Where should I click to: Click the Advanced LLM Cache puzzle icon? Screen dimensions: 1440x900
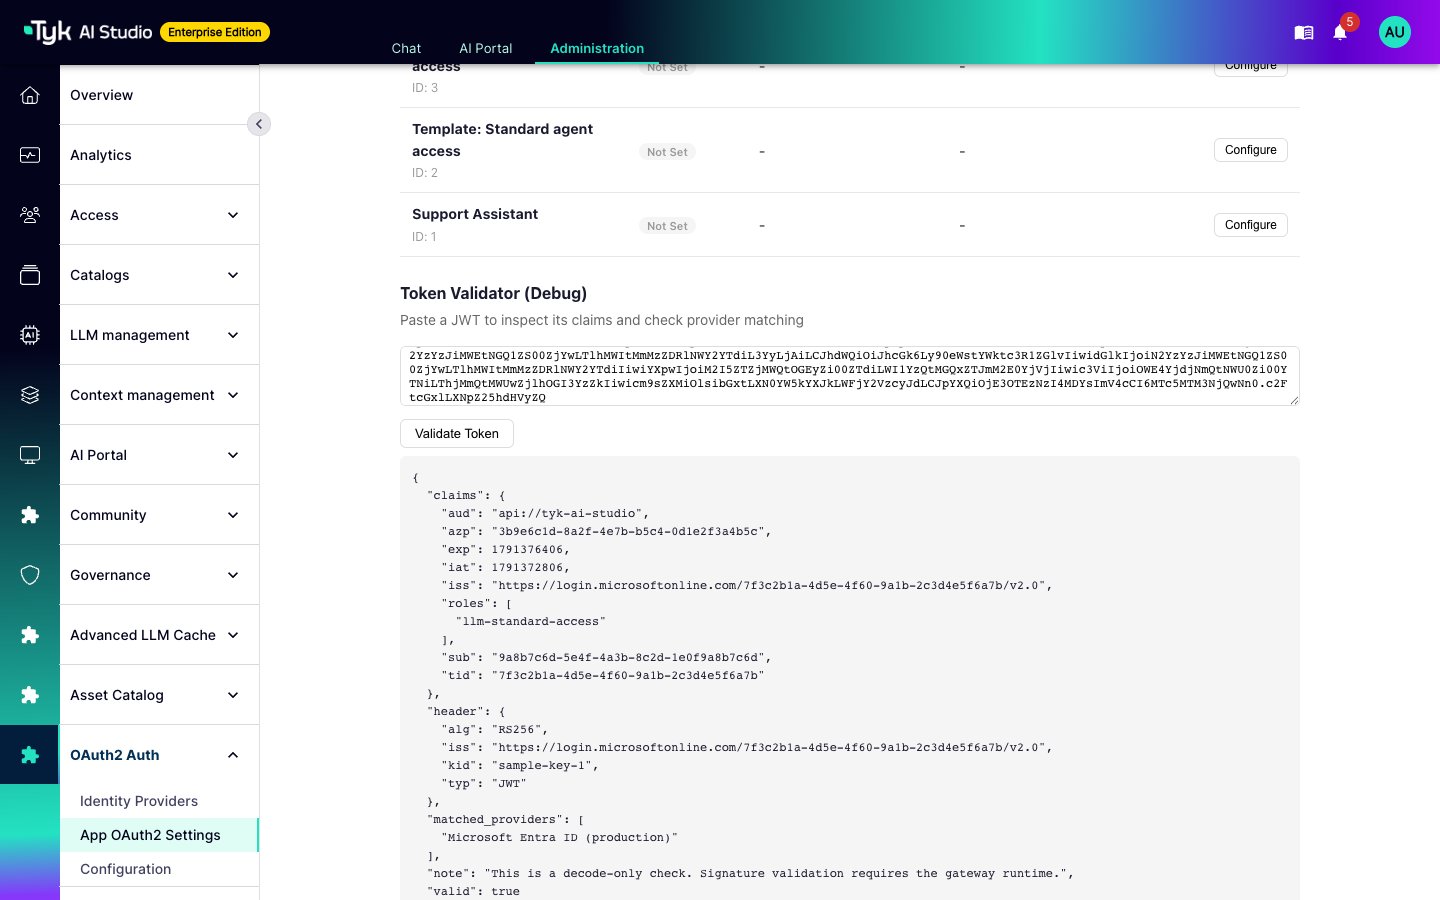30,635
